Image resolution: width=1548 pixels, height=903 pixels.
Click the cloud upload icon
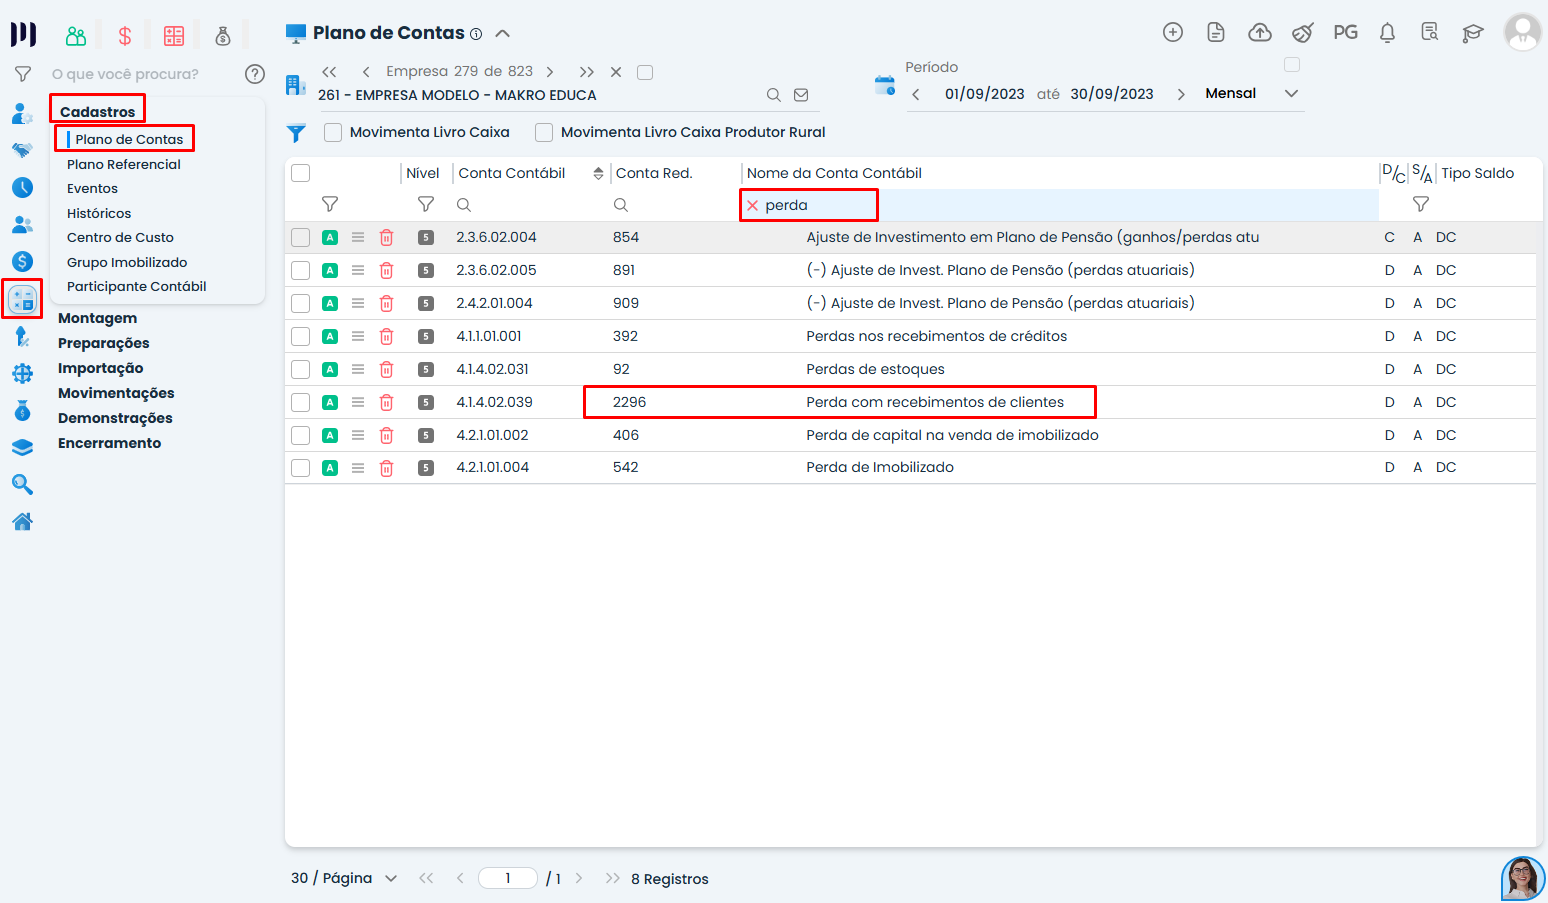[1259, 33]
